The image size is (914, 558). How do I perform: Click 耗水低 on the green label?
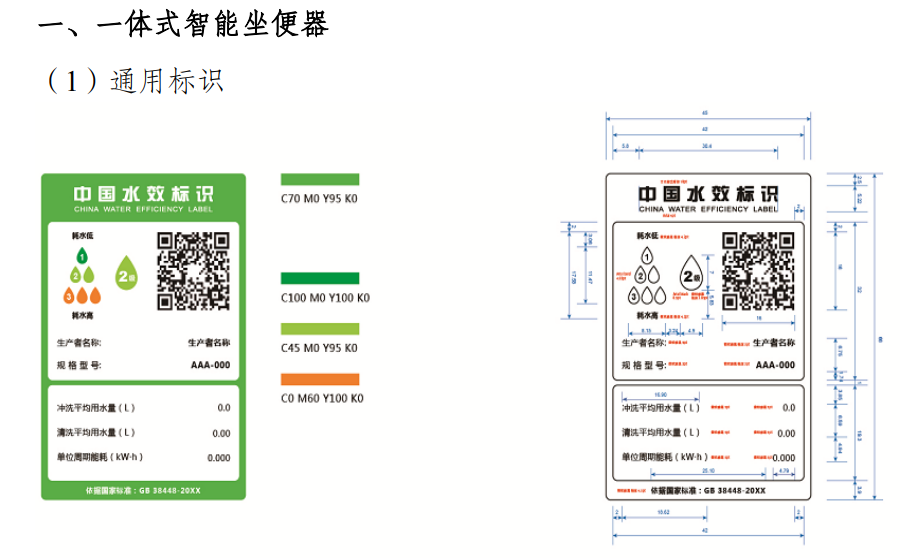coord(82,236)
